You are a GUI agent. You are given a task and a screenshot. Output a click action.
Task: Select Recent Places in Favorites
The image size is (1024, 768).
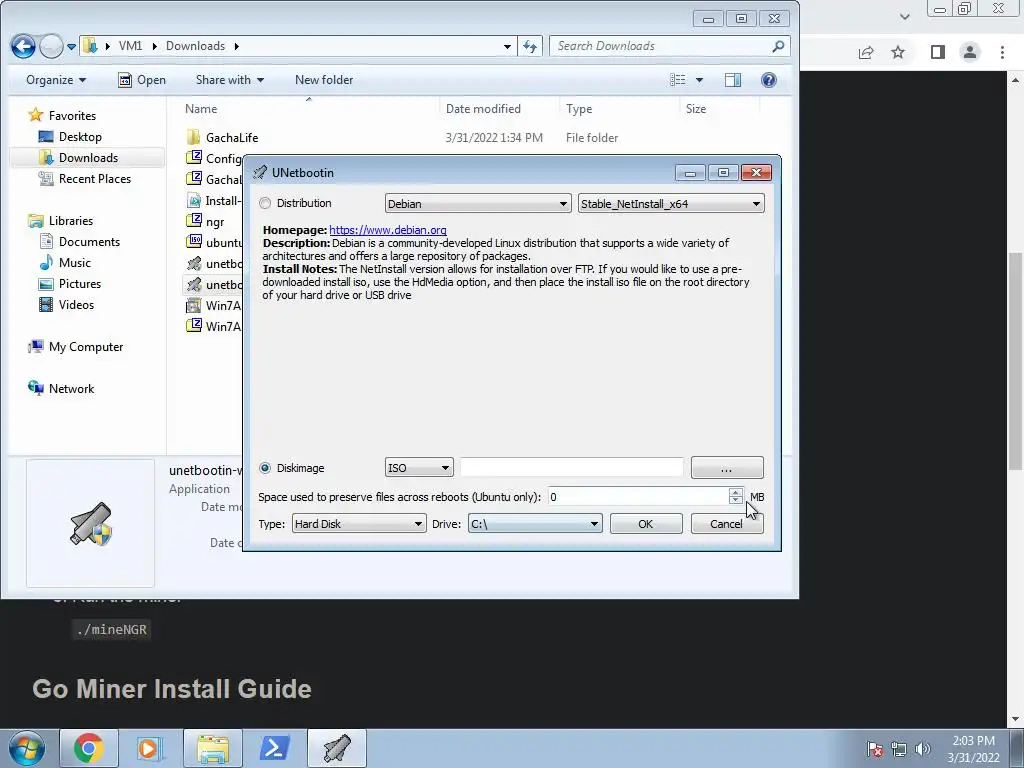coord(95,178)
